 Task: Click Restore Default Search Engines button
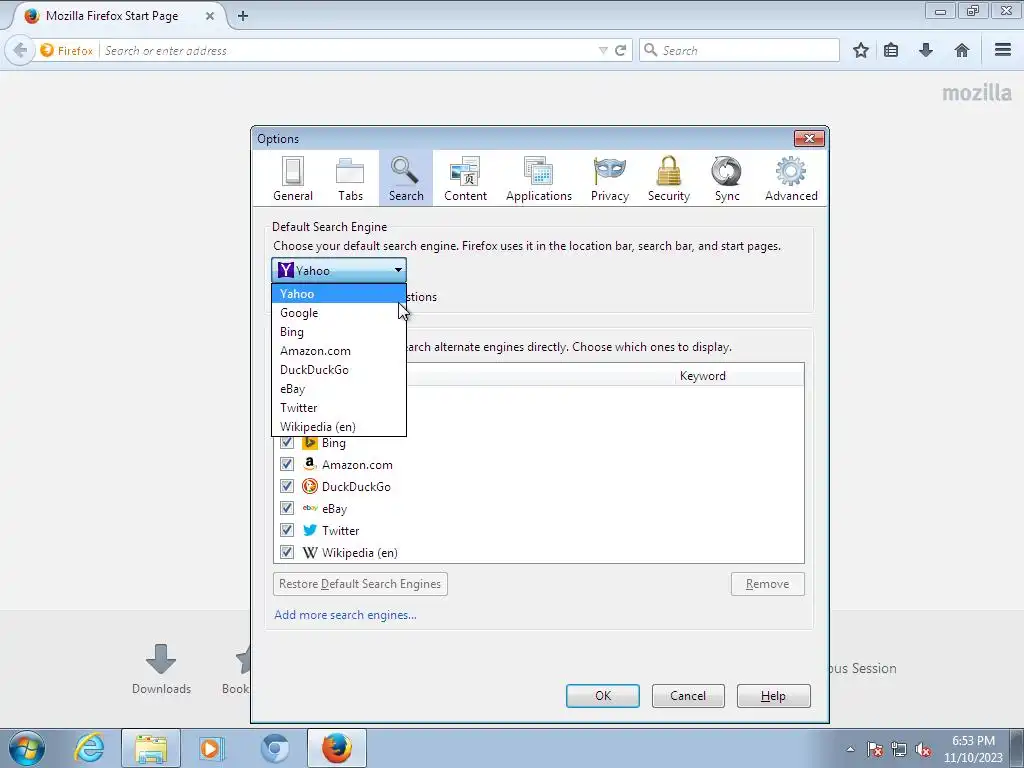point(360,584)
